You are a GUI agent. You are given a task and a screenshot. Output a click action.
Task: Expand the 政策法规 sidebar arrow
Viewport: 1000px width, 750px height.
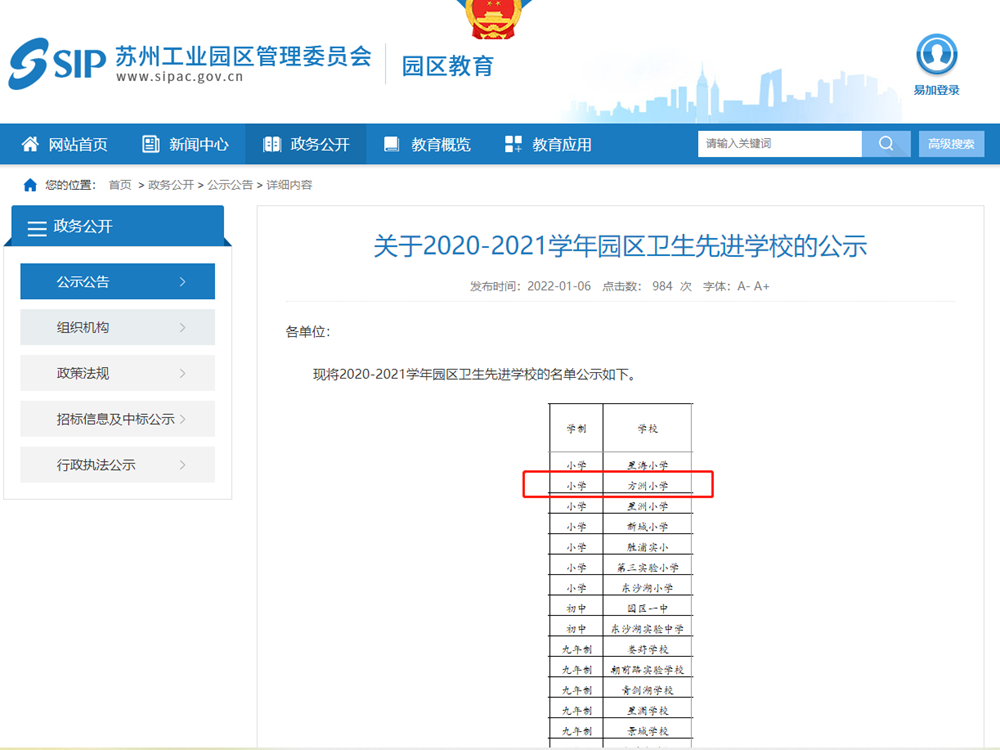pos(182,374)
